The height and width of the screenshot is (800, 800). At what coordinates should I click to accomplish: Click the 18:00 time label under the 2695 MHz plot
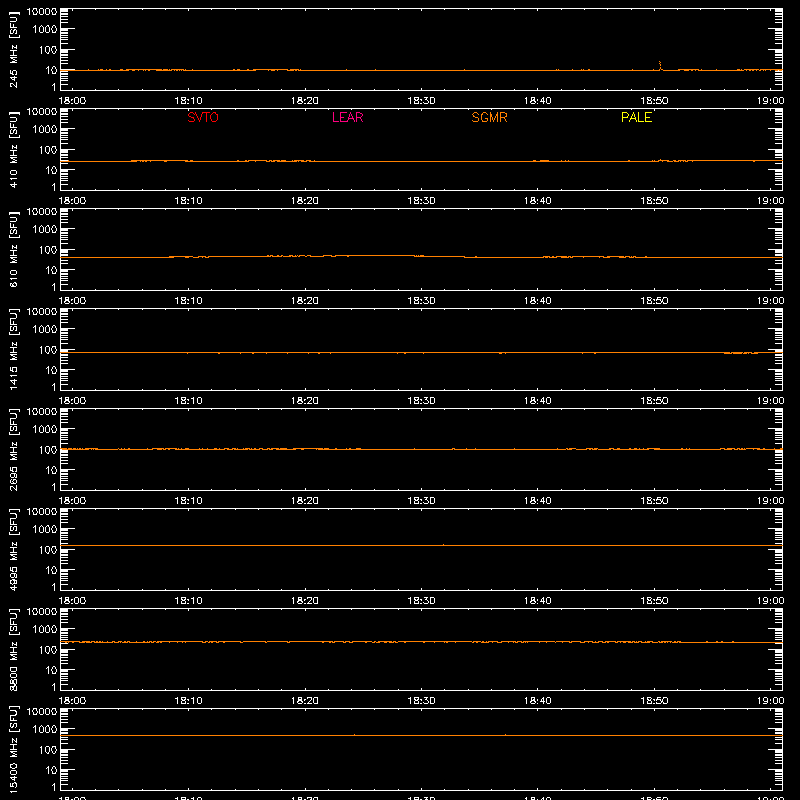coord(72,501)
